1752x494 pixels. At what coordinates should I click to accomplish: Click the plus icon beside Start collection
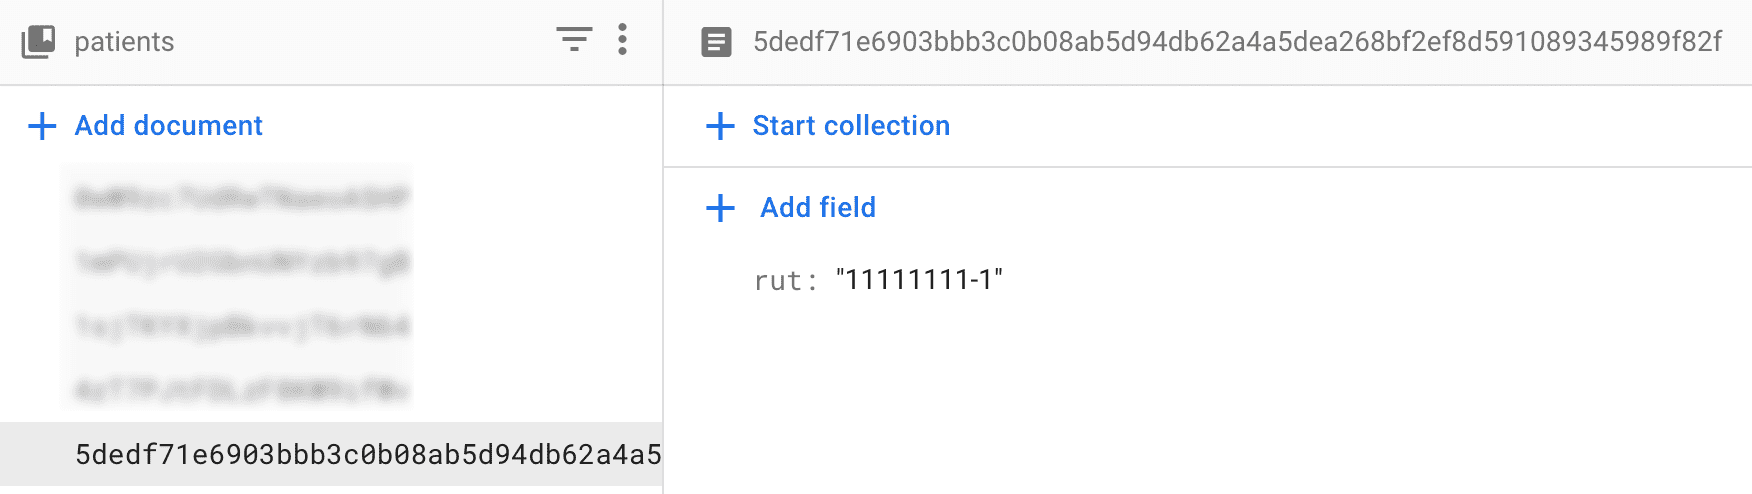point(720,126)
